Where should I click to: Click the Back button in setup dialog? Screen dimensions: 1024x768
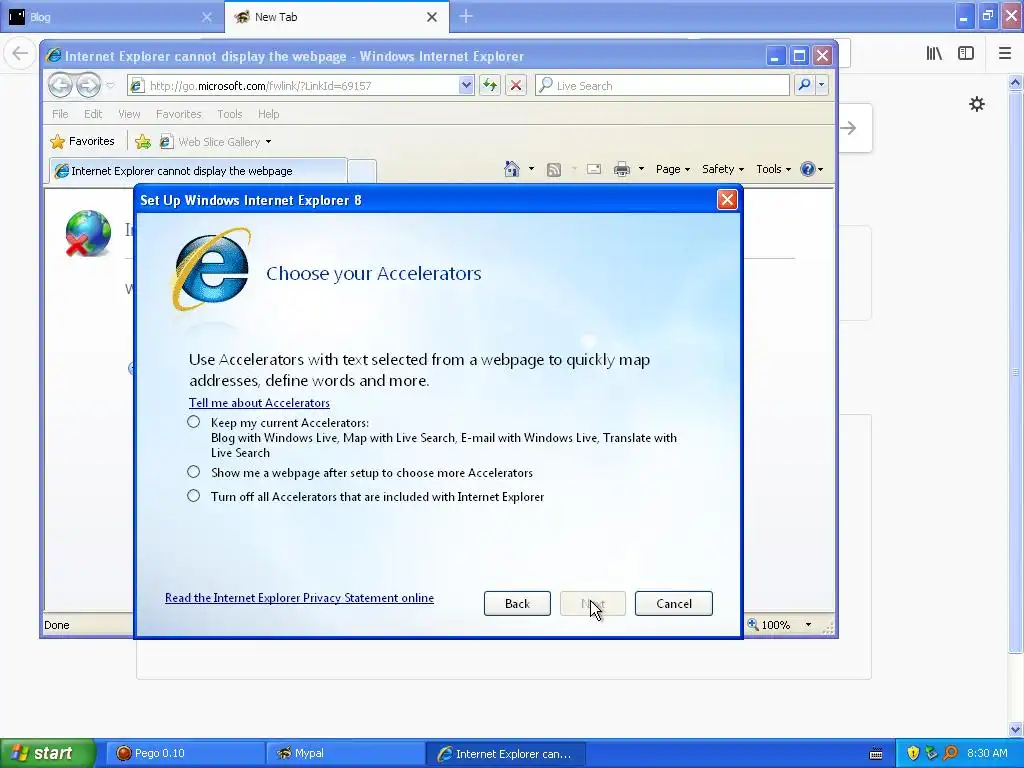coord(517,603)
